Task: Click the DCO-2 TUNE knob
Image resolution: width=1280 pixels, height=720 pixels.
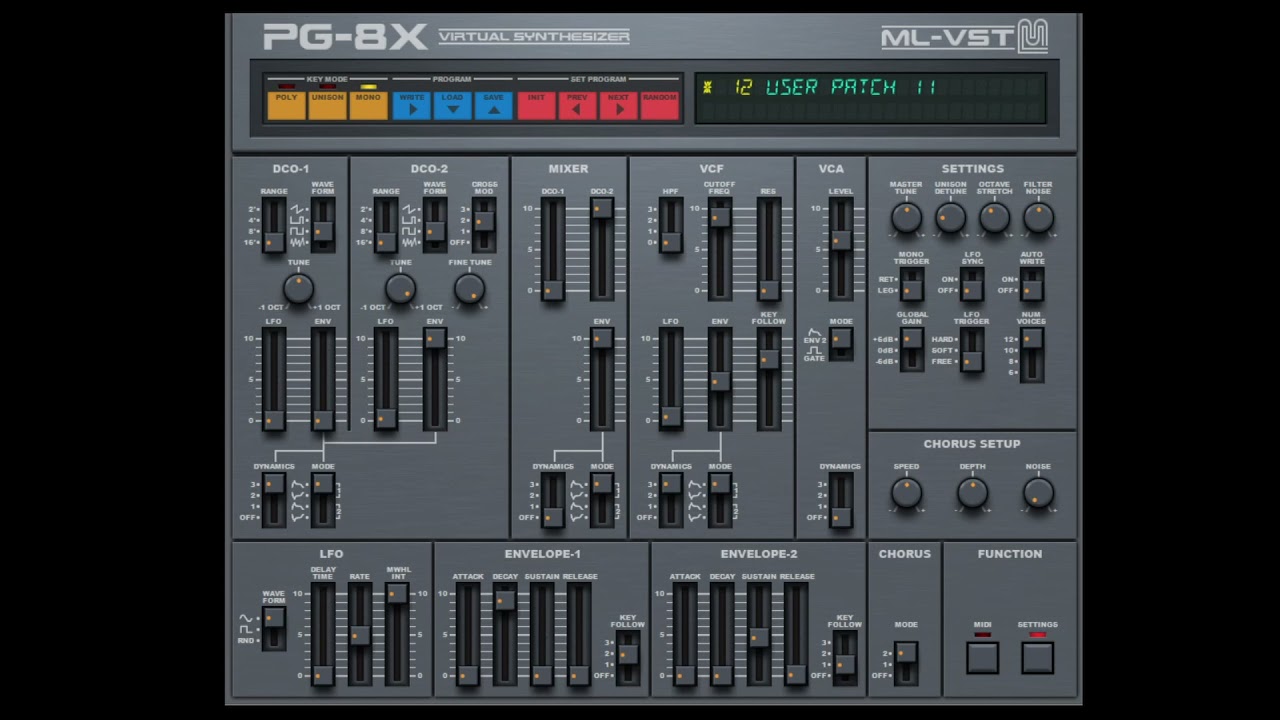Action: 400,289
